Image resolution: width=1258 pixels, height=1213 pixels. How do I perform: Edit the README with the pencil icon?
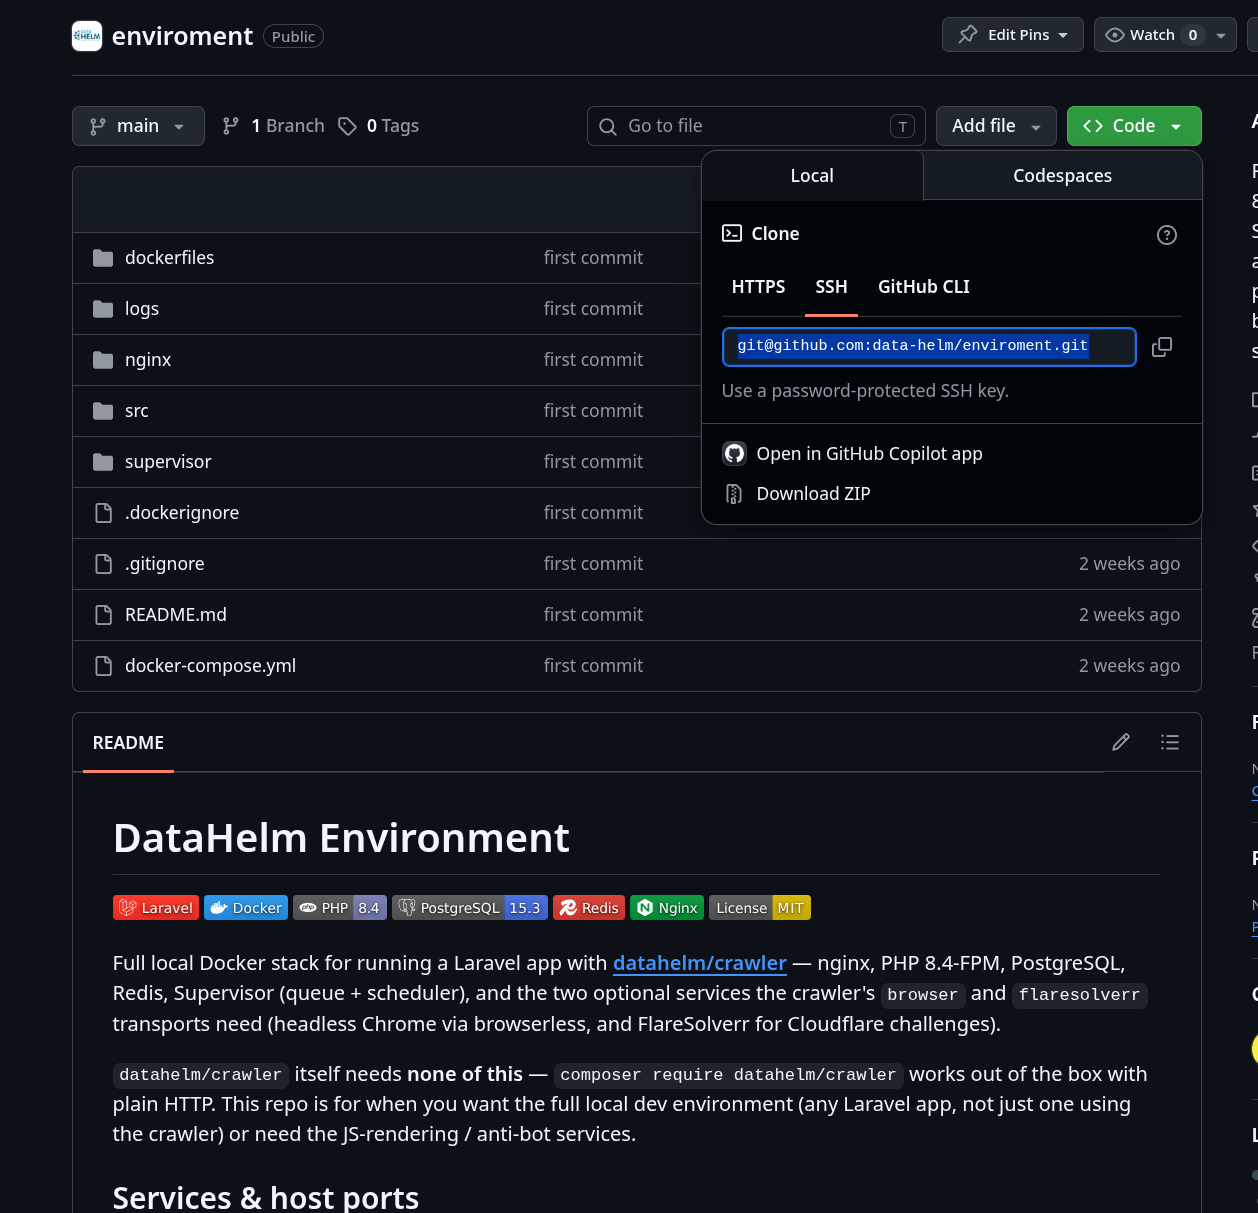(x=1121, y=742)
